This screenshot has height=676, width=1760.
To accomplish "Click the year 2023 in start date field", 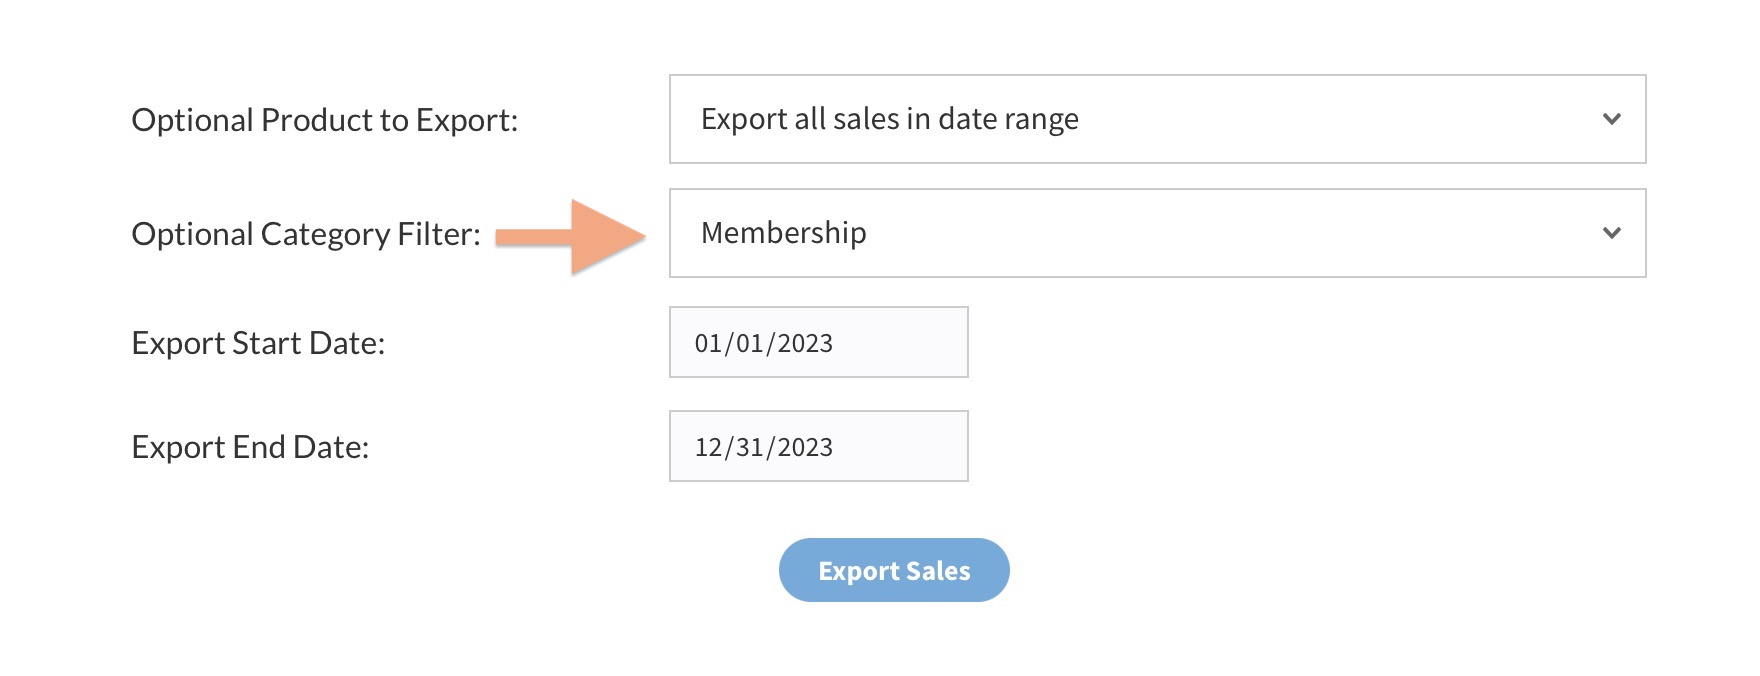I will tap(805, 343).
